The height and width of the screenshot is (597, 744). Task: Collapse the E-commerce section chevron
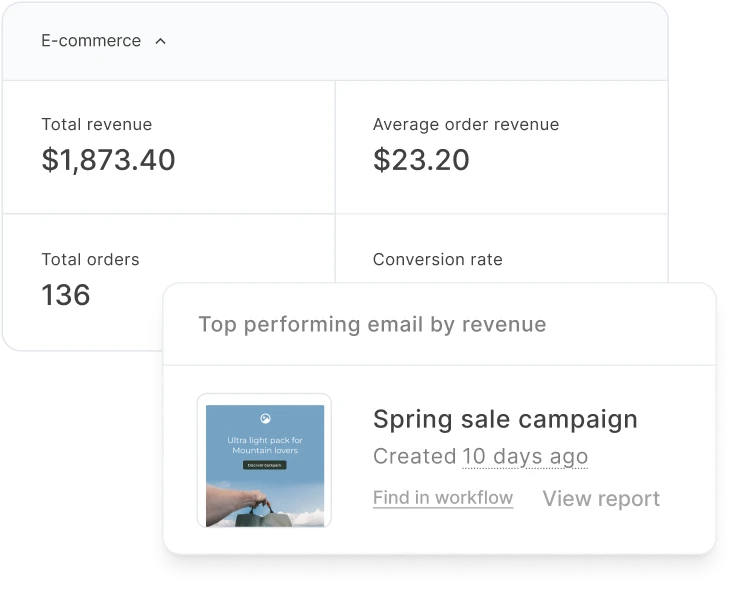pyautogui.click(x=161, y=42)
